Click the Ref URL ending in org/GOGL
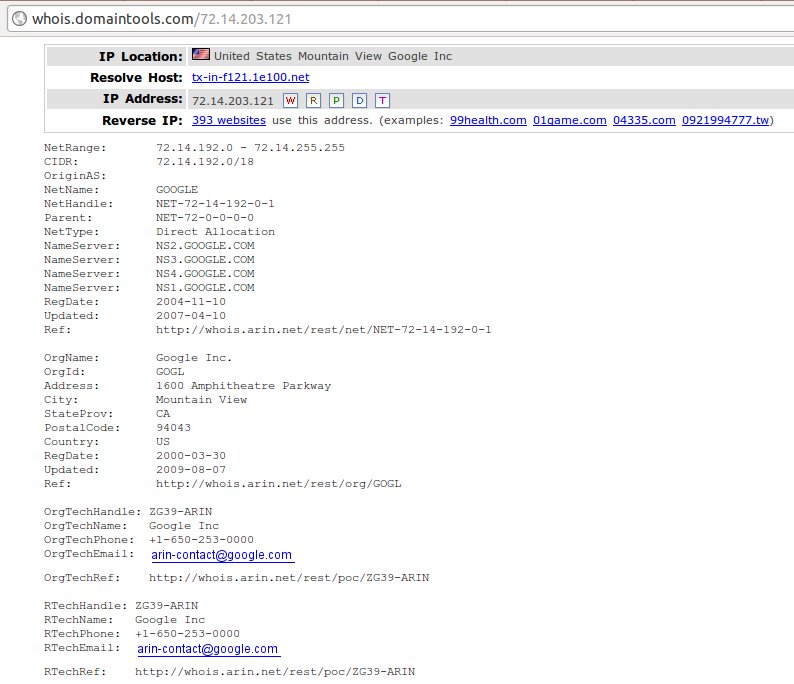The width and height of the screenshot is (794, 684). click(x=278, y=484)
